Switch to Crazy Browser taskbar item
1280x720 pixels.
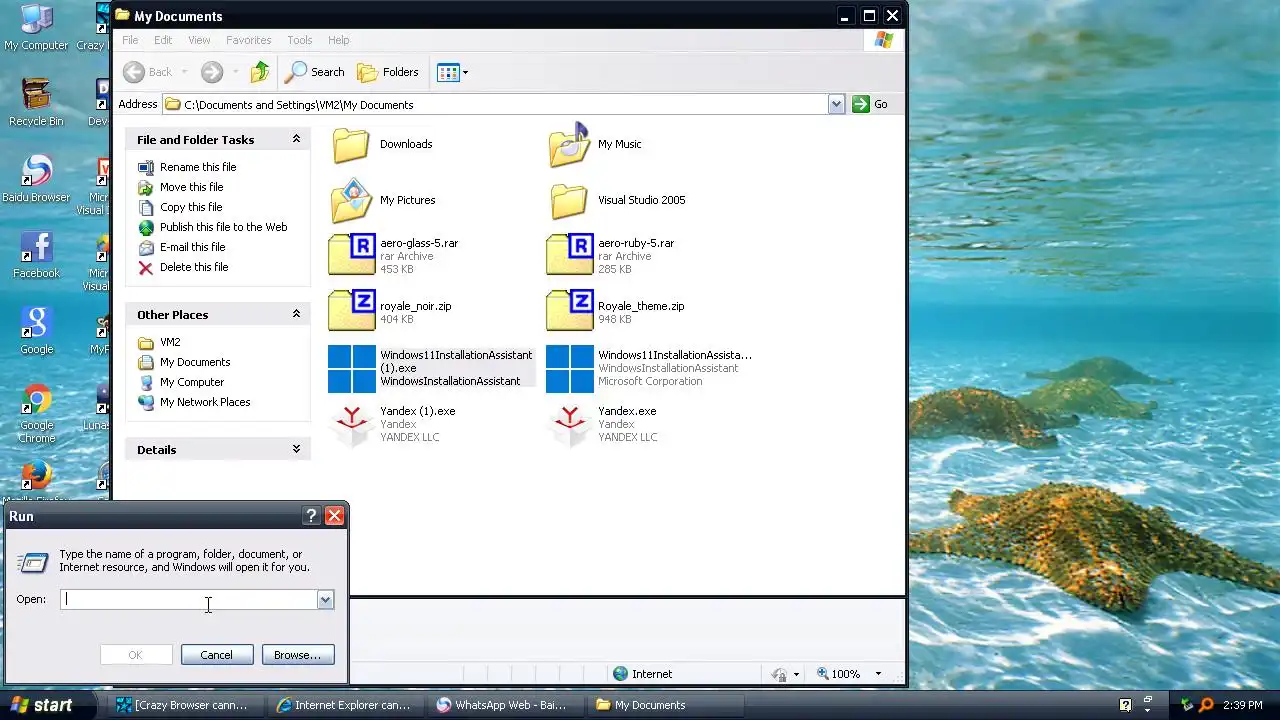coord(187,705)
